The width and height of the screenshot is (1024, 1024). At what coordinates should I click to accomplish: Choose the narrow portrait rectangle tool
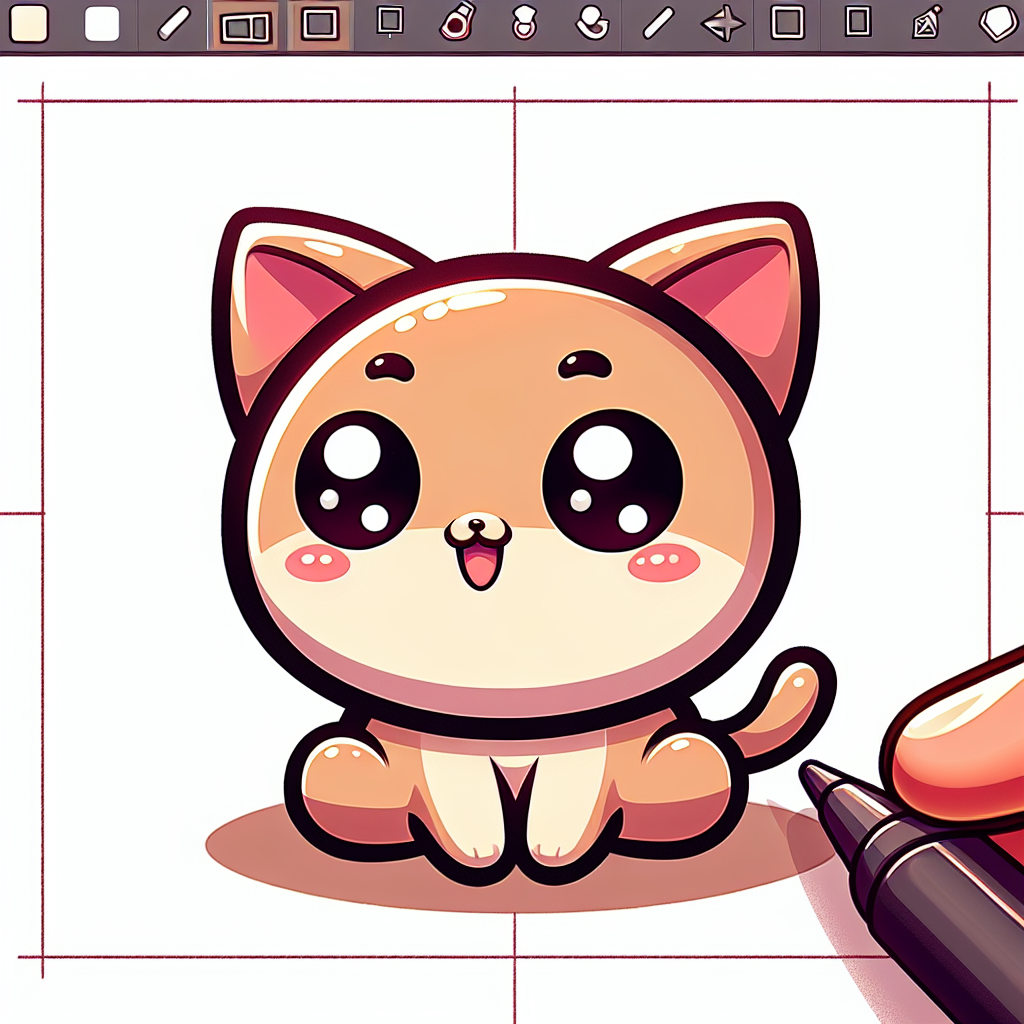pos(858,22)
